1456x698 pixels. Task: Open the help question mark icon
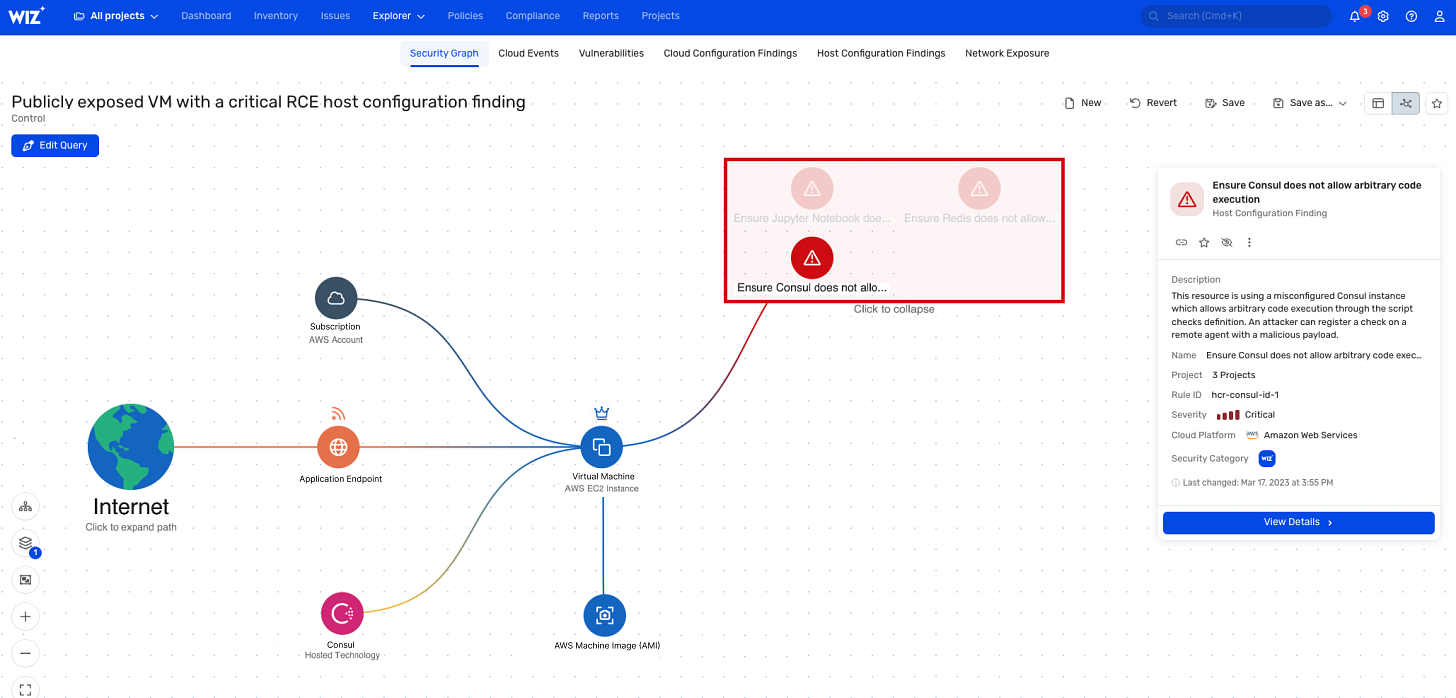pos(1411,16)
